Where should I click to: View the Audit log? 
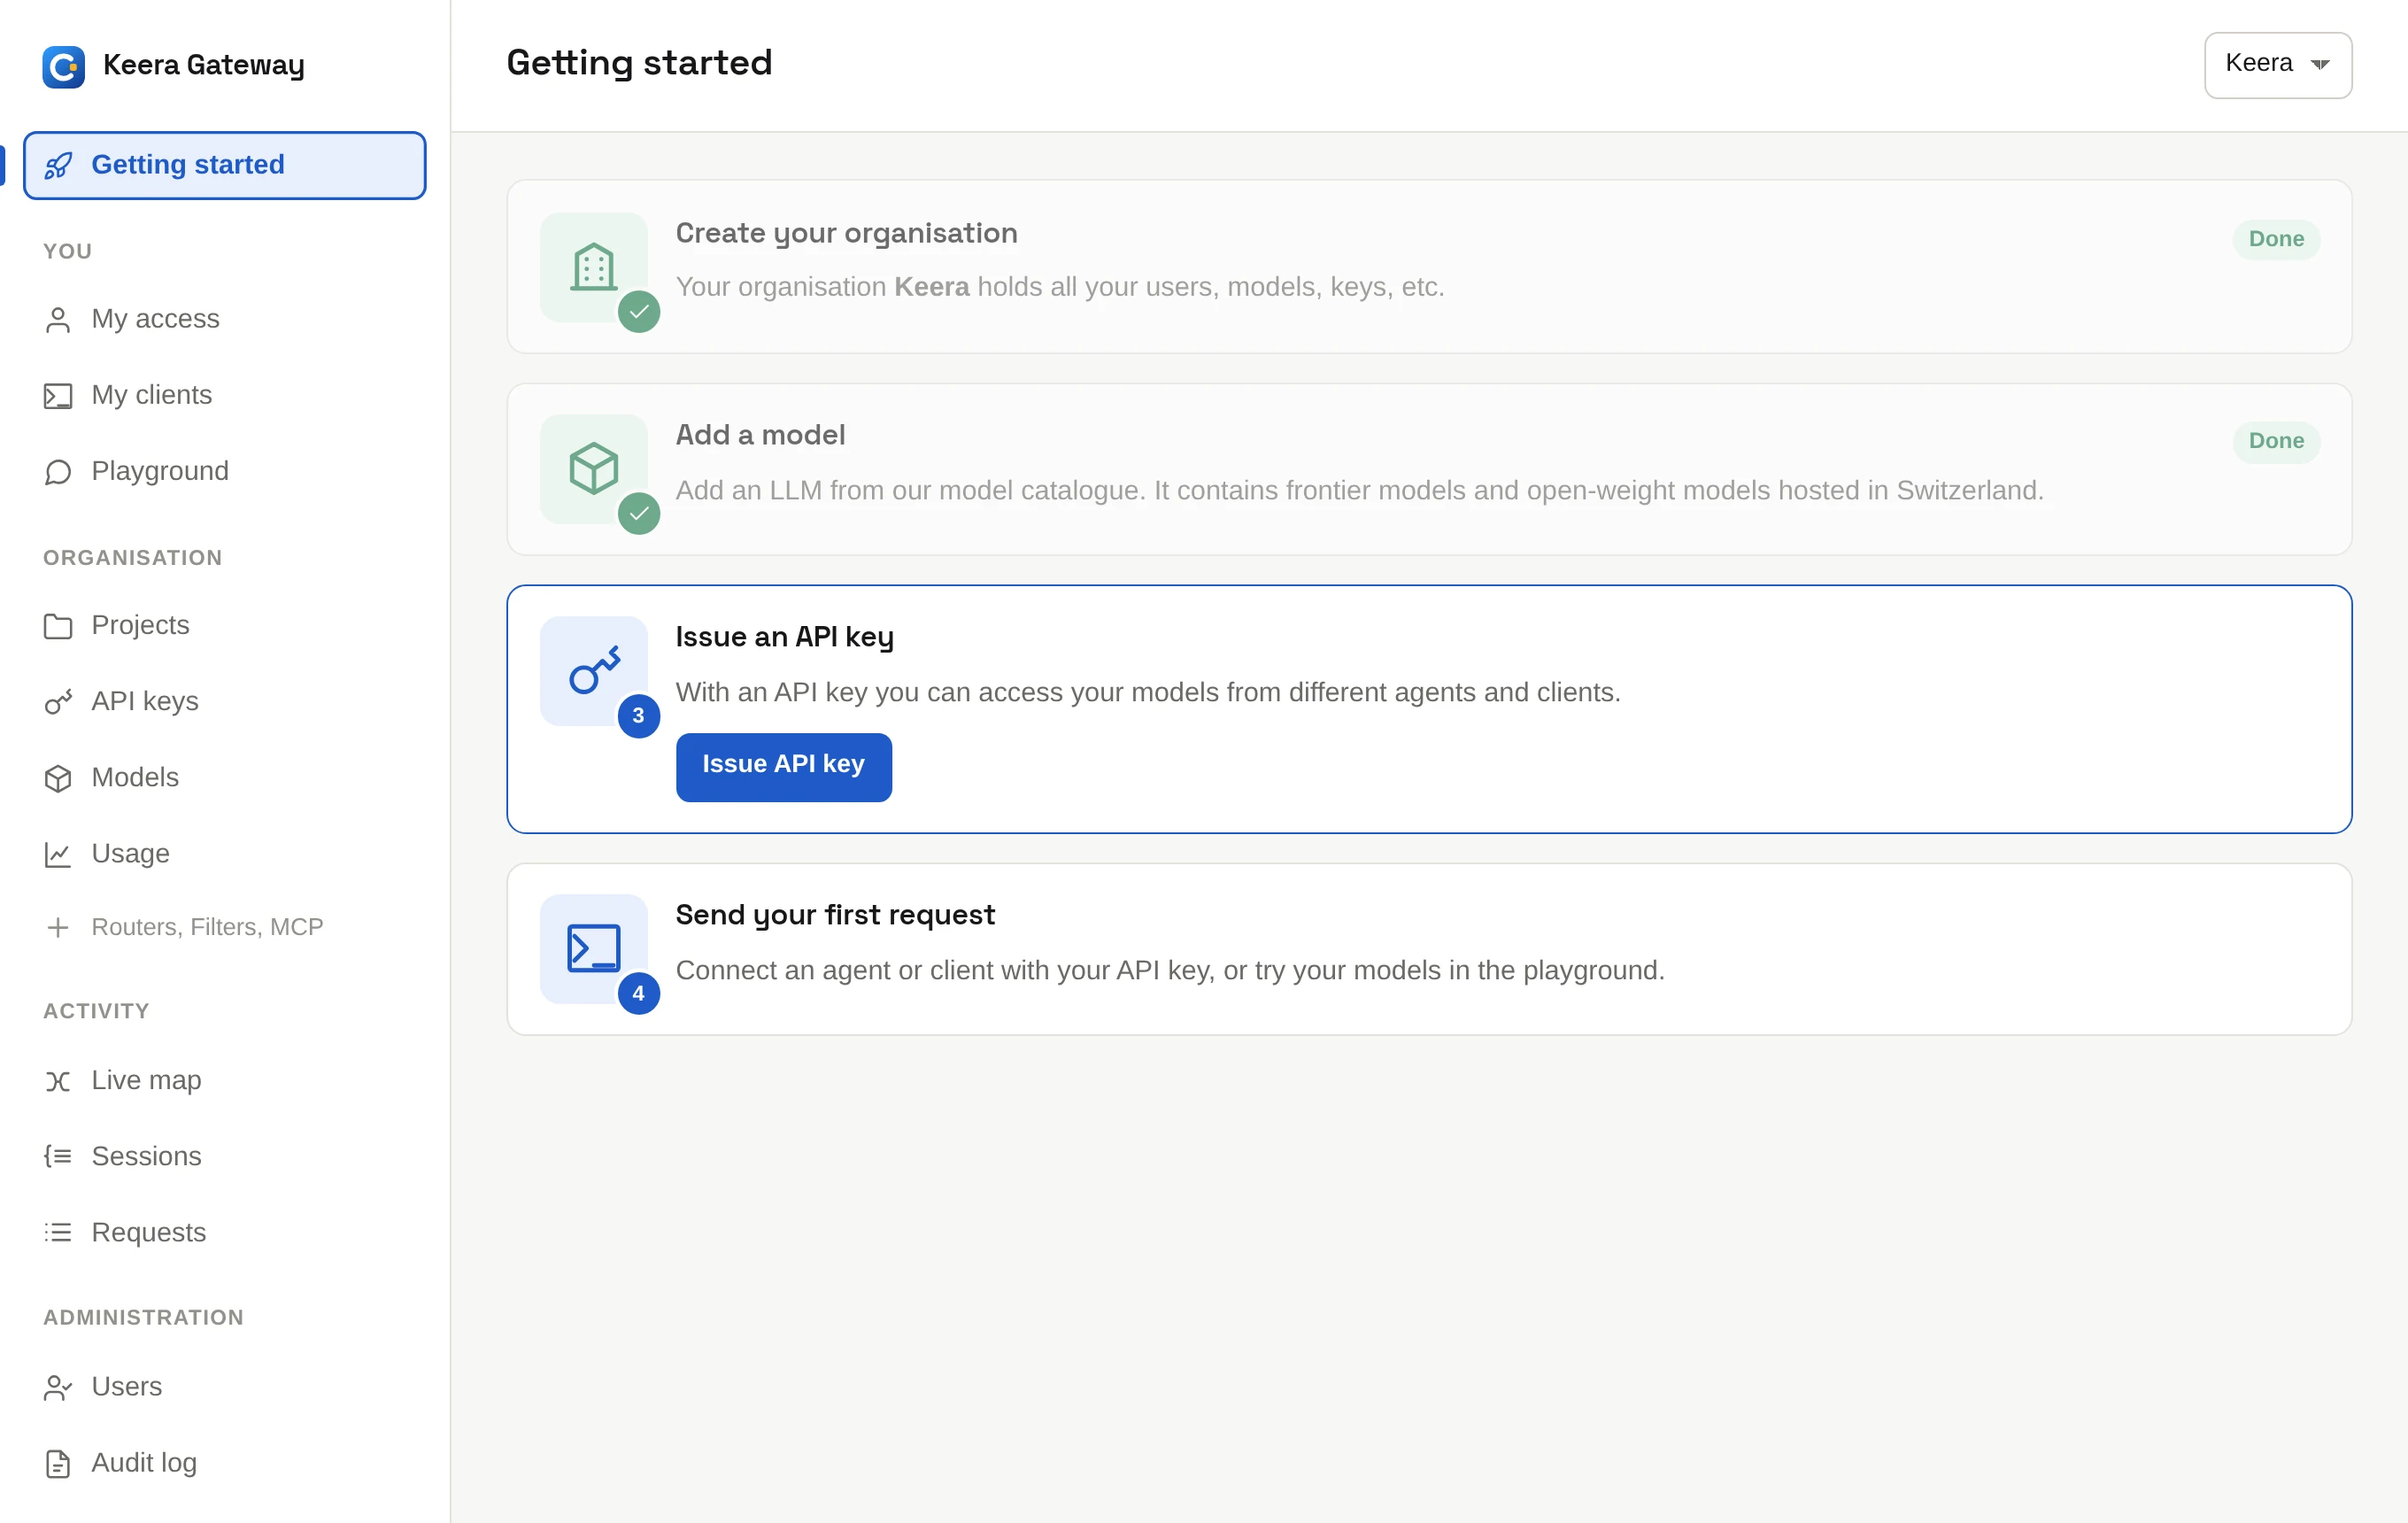(x=225, y=1464)
